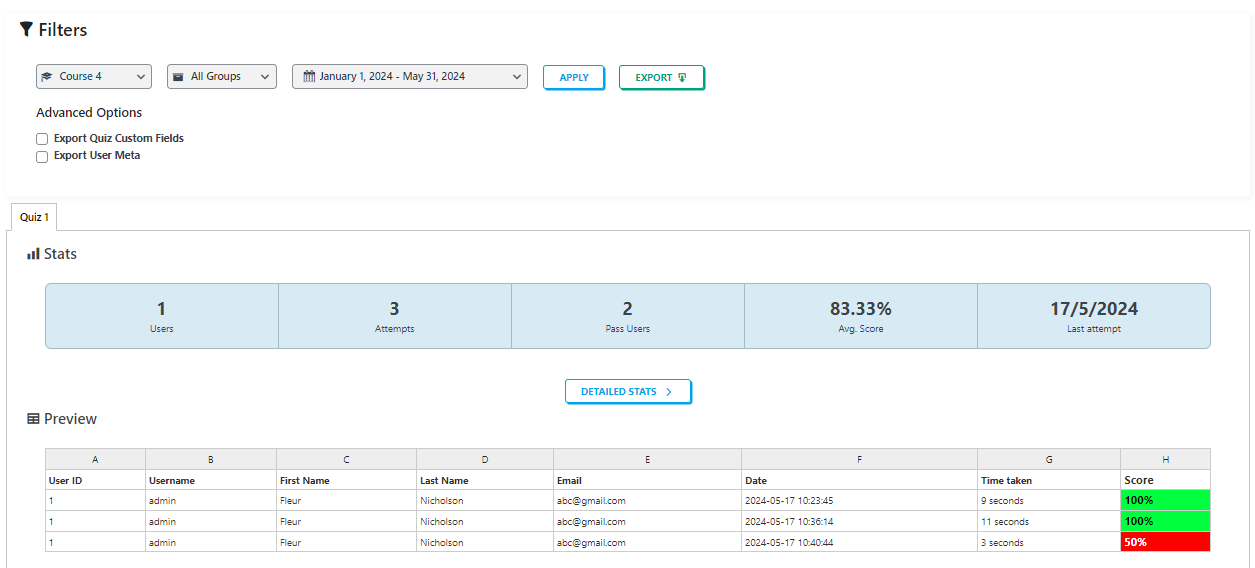Click the Stats bar chart icon

33,254
